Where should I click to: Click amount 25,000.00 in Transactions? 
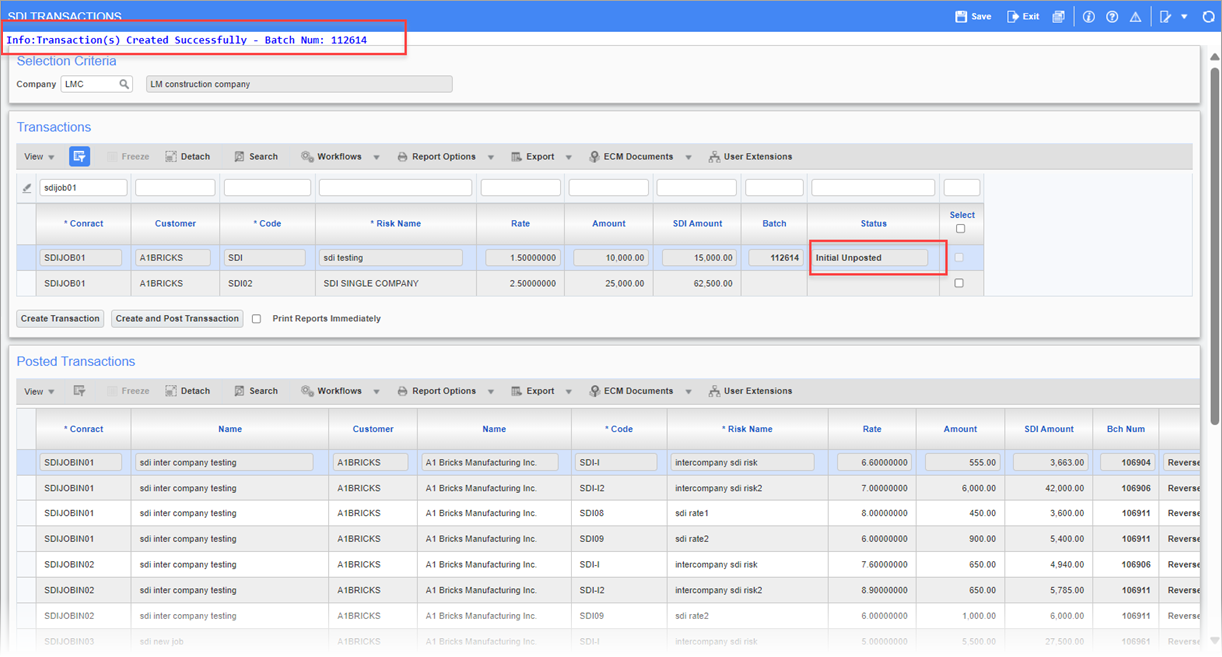tap(608, 283)
